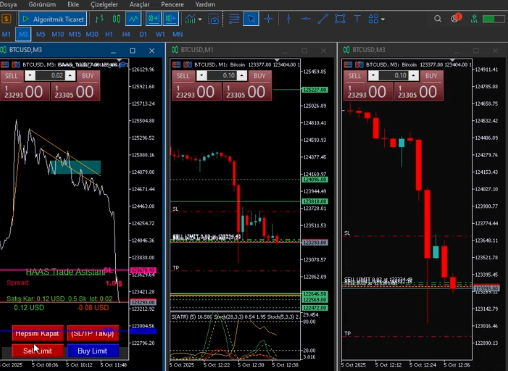
Task: Decrease volume arrow in left M3 chart
Action: pyautogui.click(x=30, y=76)
